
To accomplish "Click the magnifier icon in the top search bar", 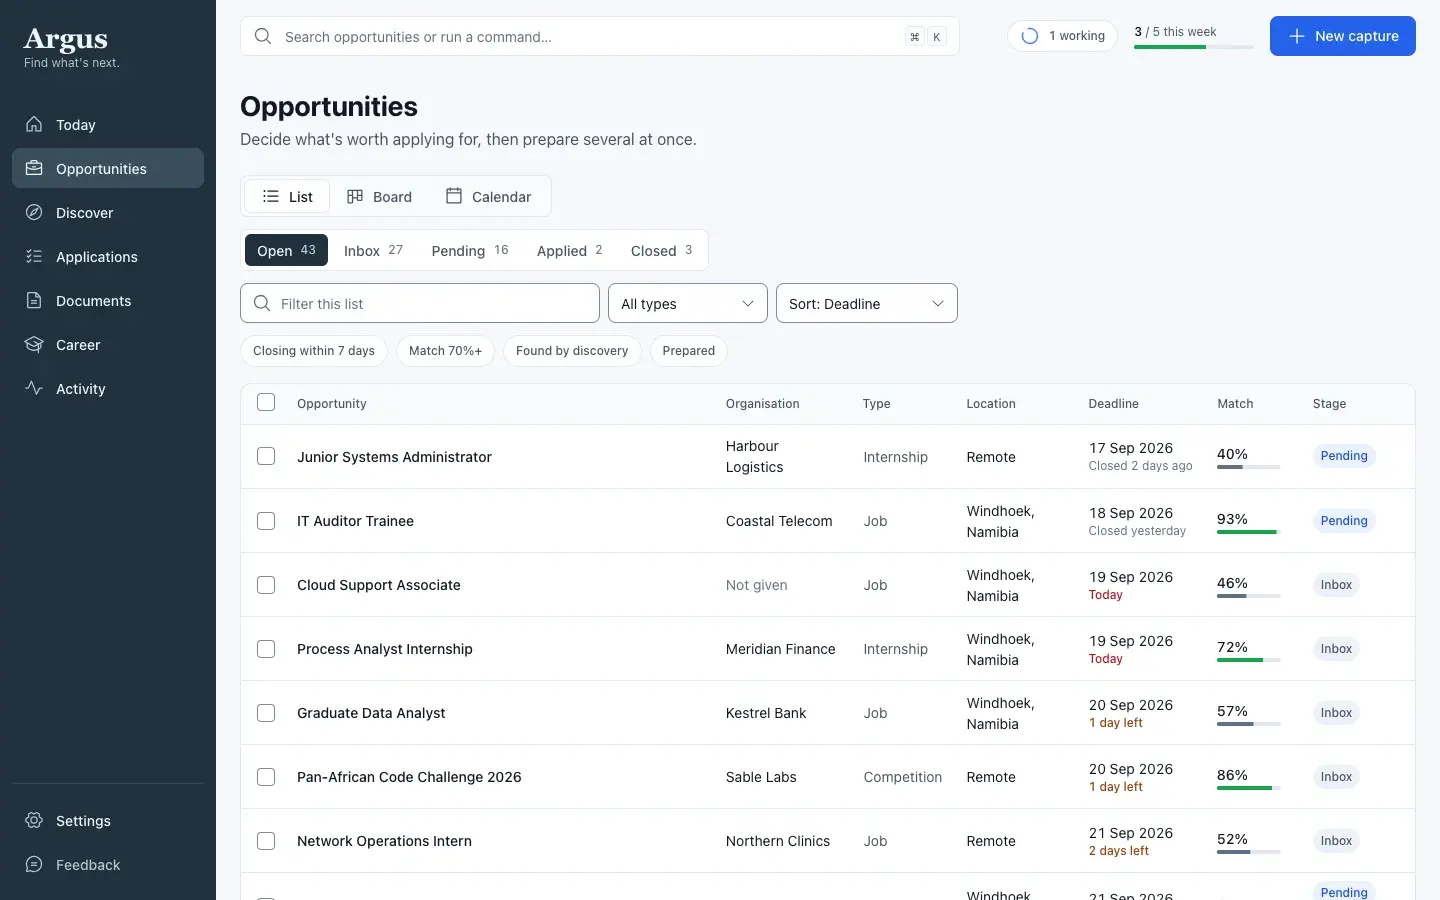I will click(263, 36).
